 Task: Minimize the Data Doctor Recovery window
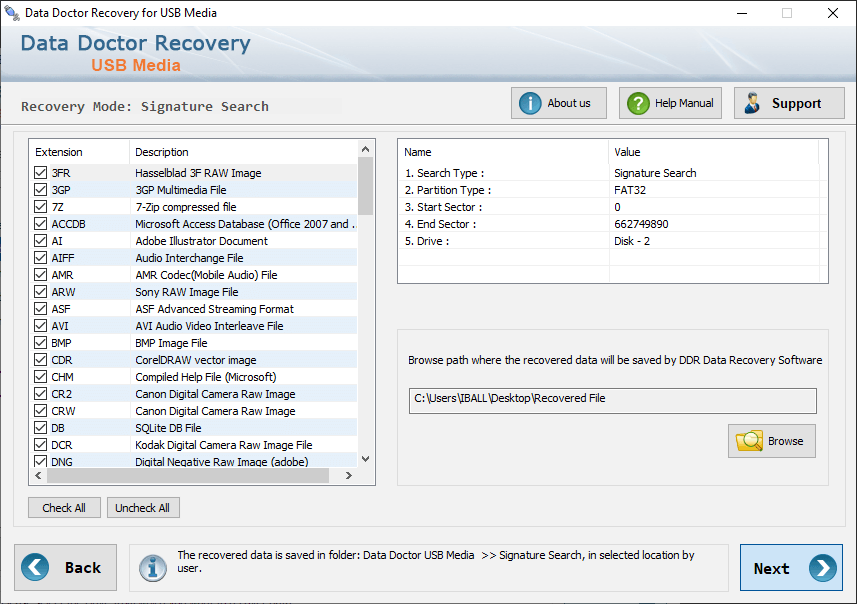[742, 13]
